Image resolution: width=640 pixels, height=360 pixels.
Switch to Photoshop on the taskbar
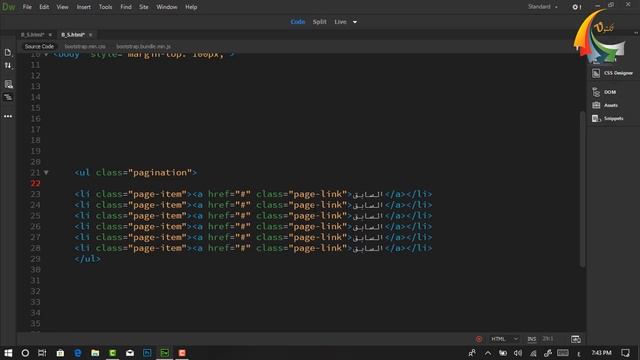(147, 353)
